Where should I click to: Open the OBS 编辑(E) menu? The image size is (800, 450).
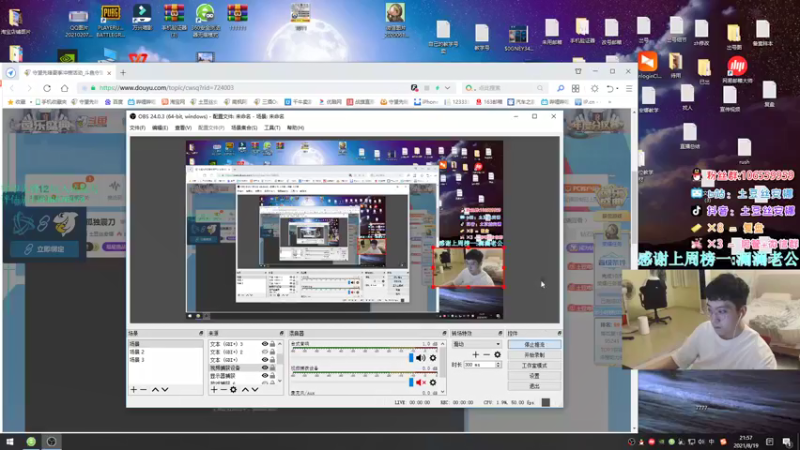click(160, 128)
